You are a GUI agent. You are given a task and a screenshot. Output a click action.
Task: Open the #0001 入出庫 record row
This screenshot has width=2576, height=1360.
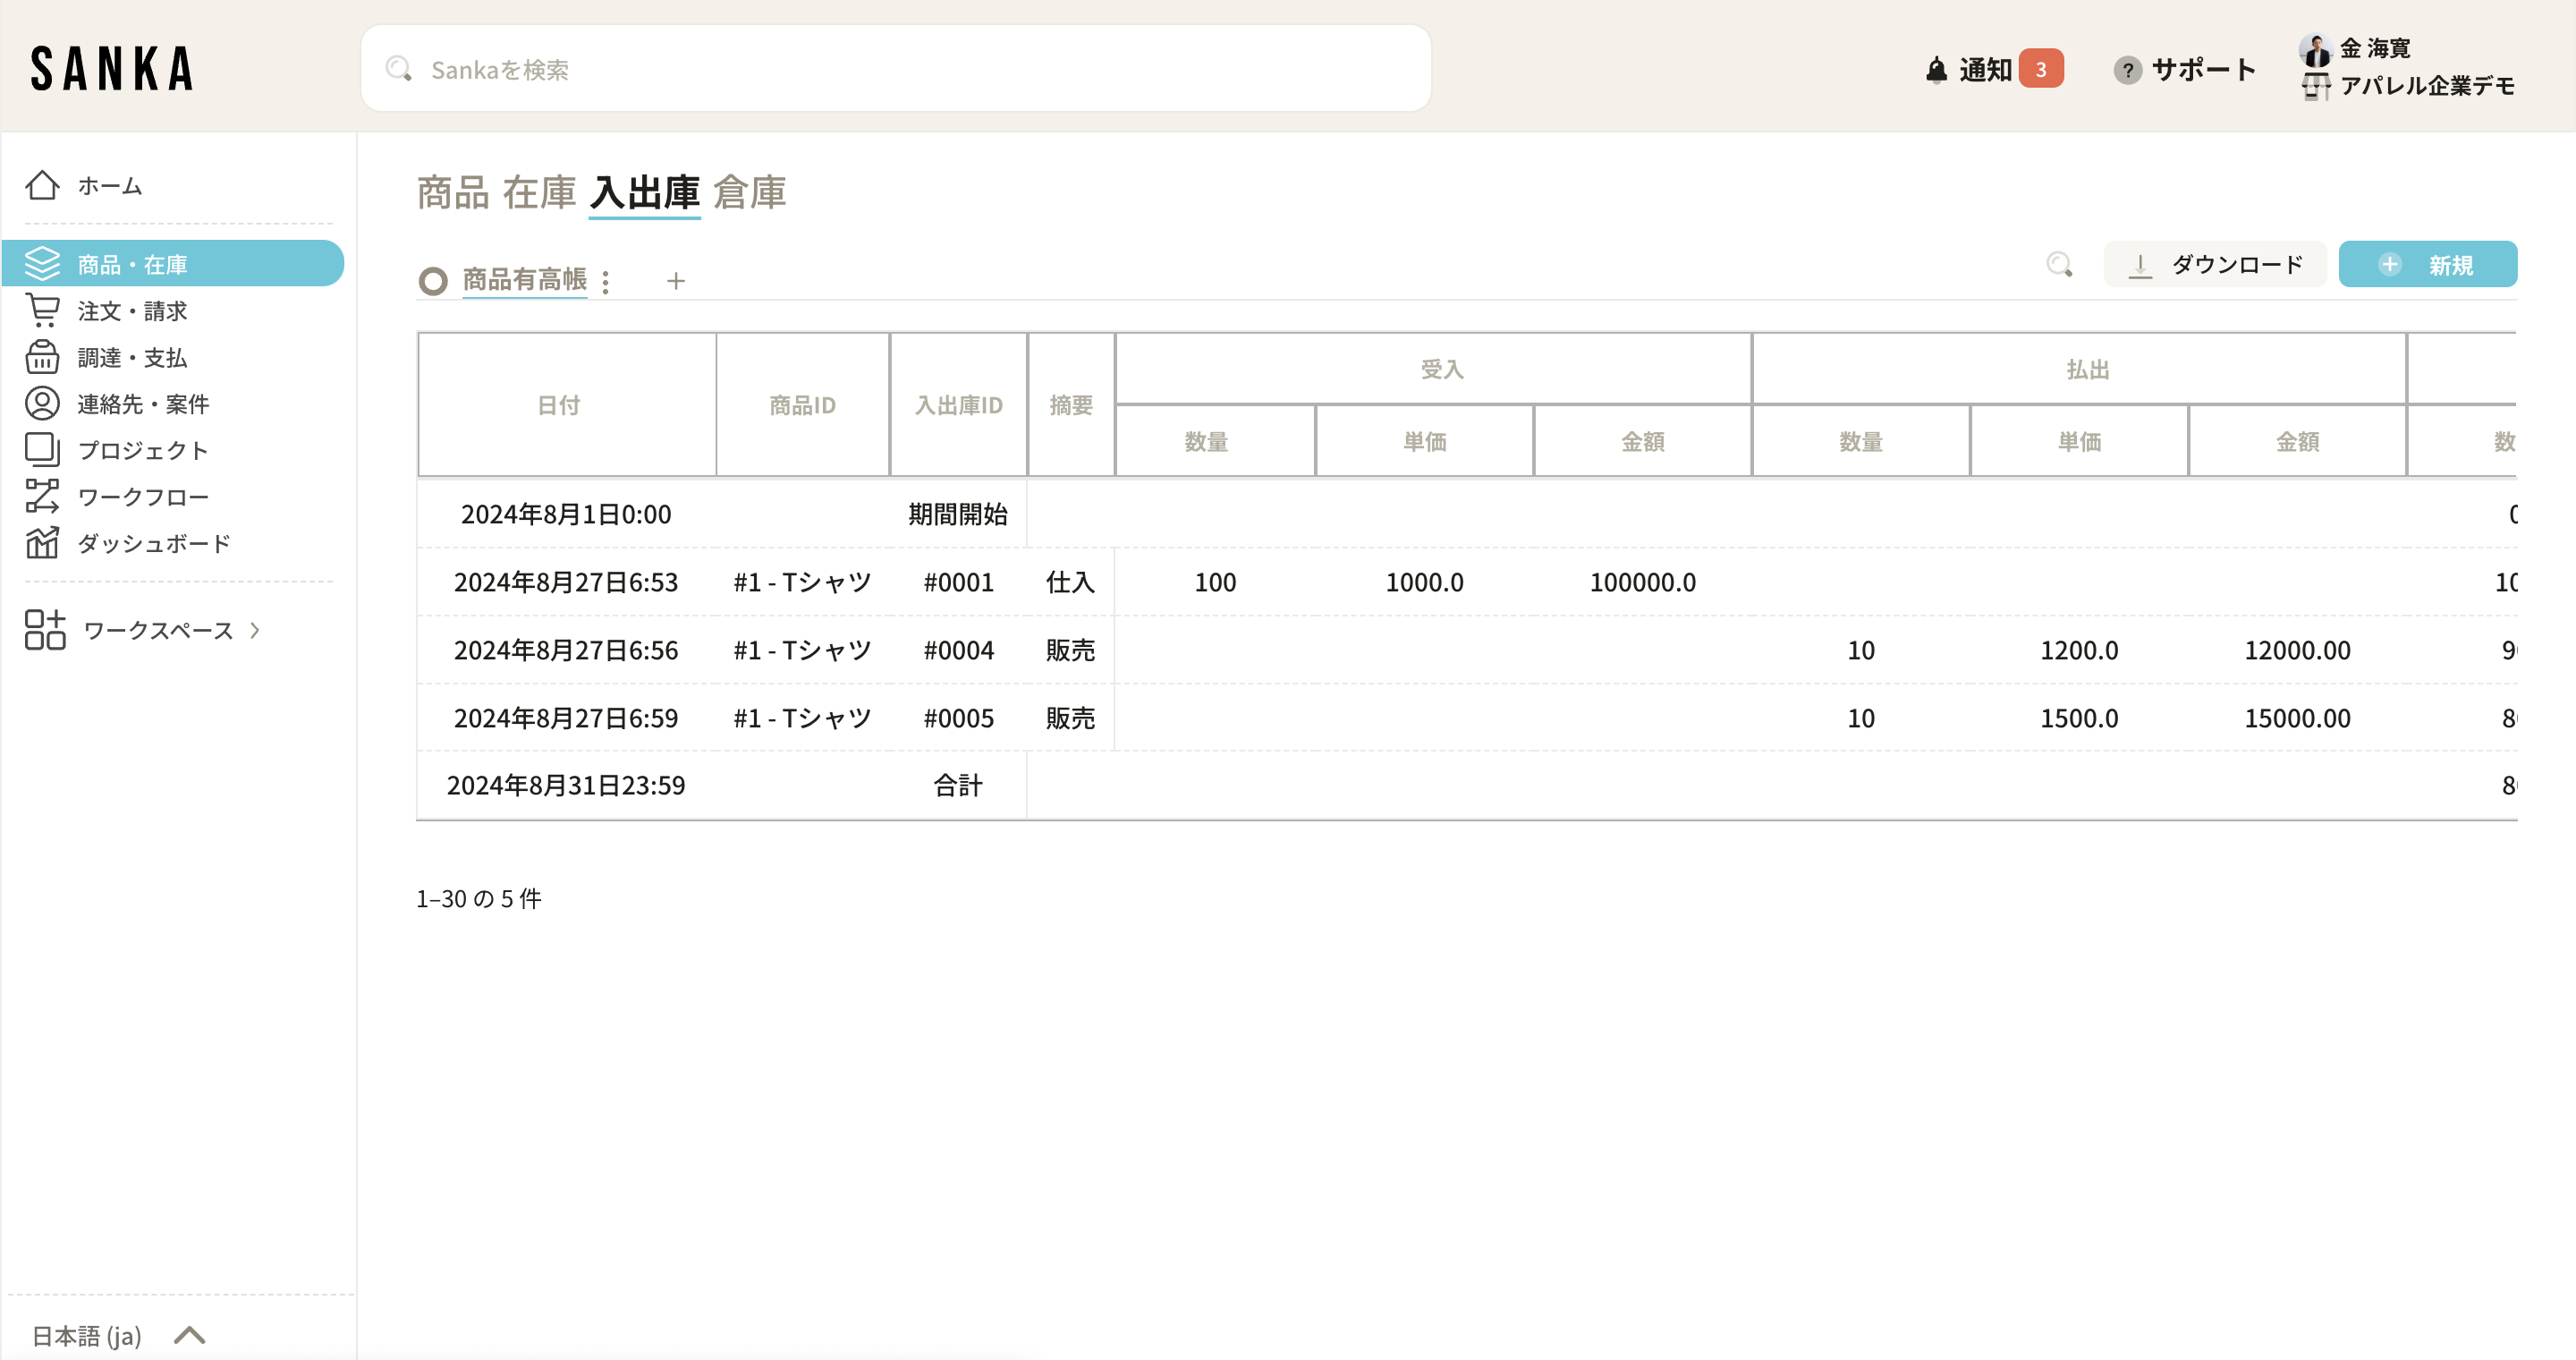[958, 582]
